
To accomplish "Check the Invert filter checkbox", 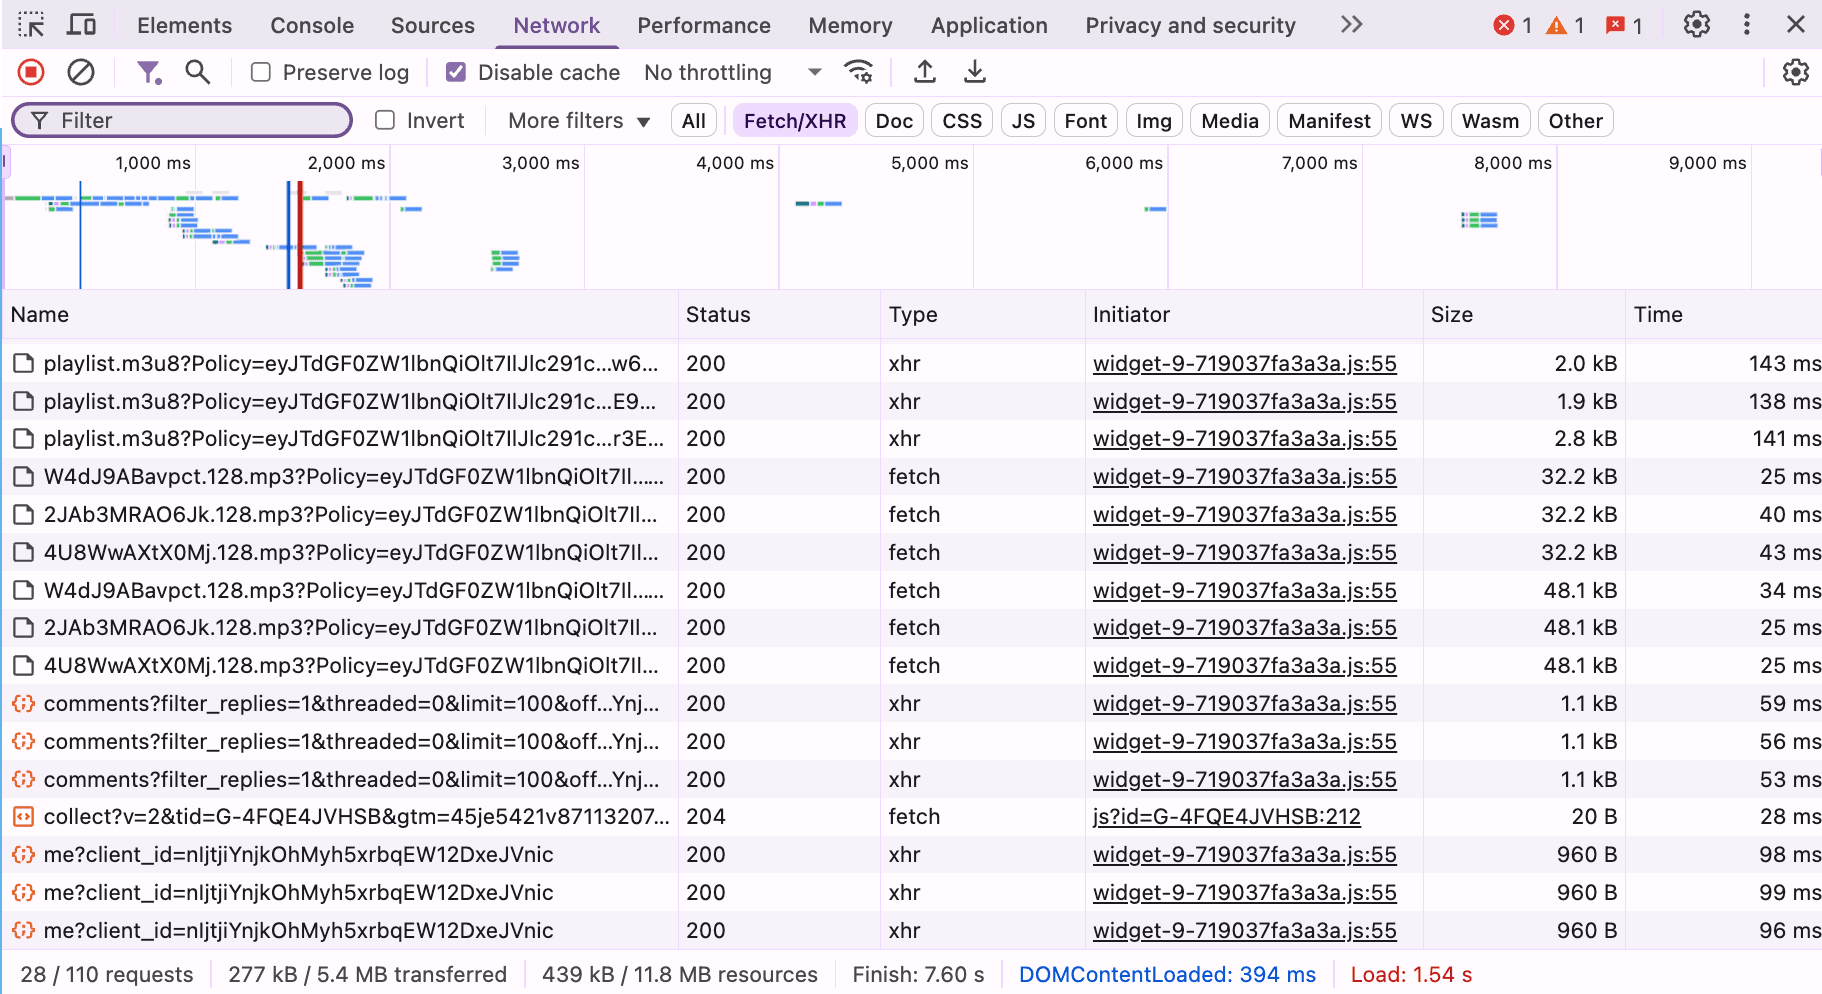I will click(385, 120).
